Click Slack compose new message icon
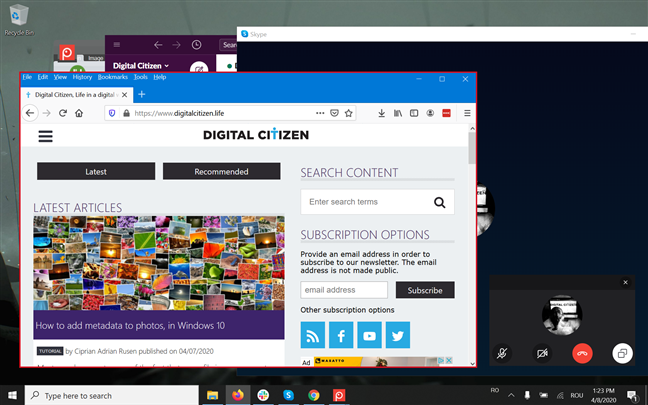This screenshot has width=648, height=405. coord(199,69)
